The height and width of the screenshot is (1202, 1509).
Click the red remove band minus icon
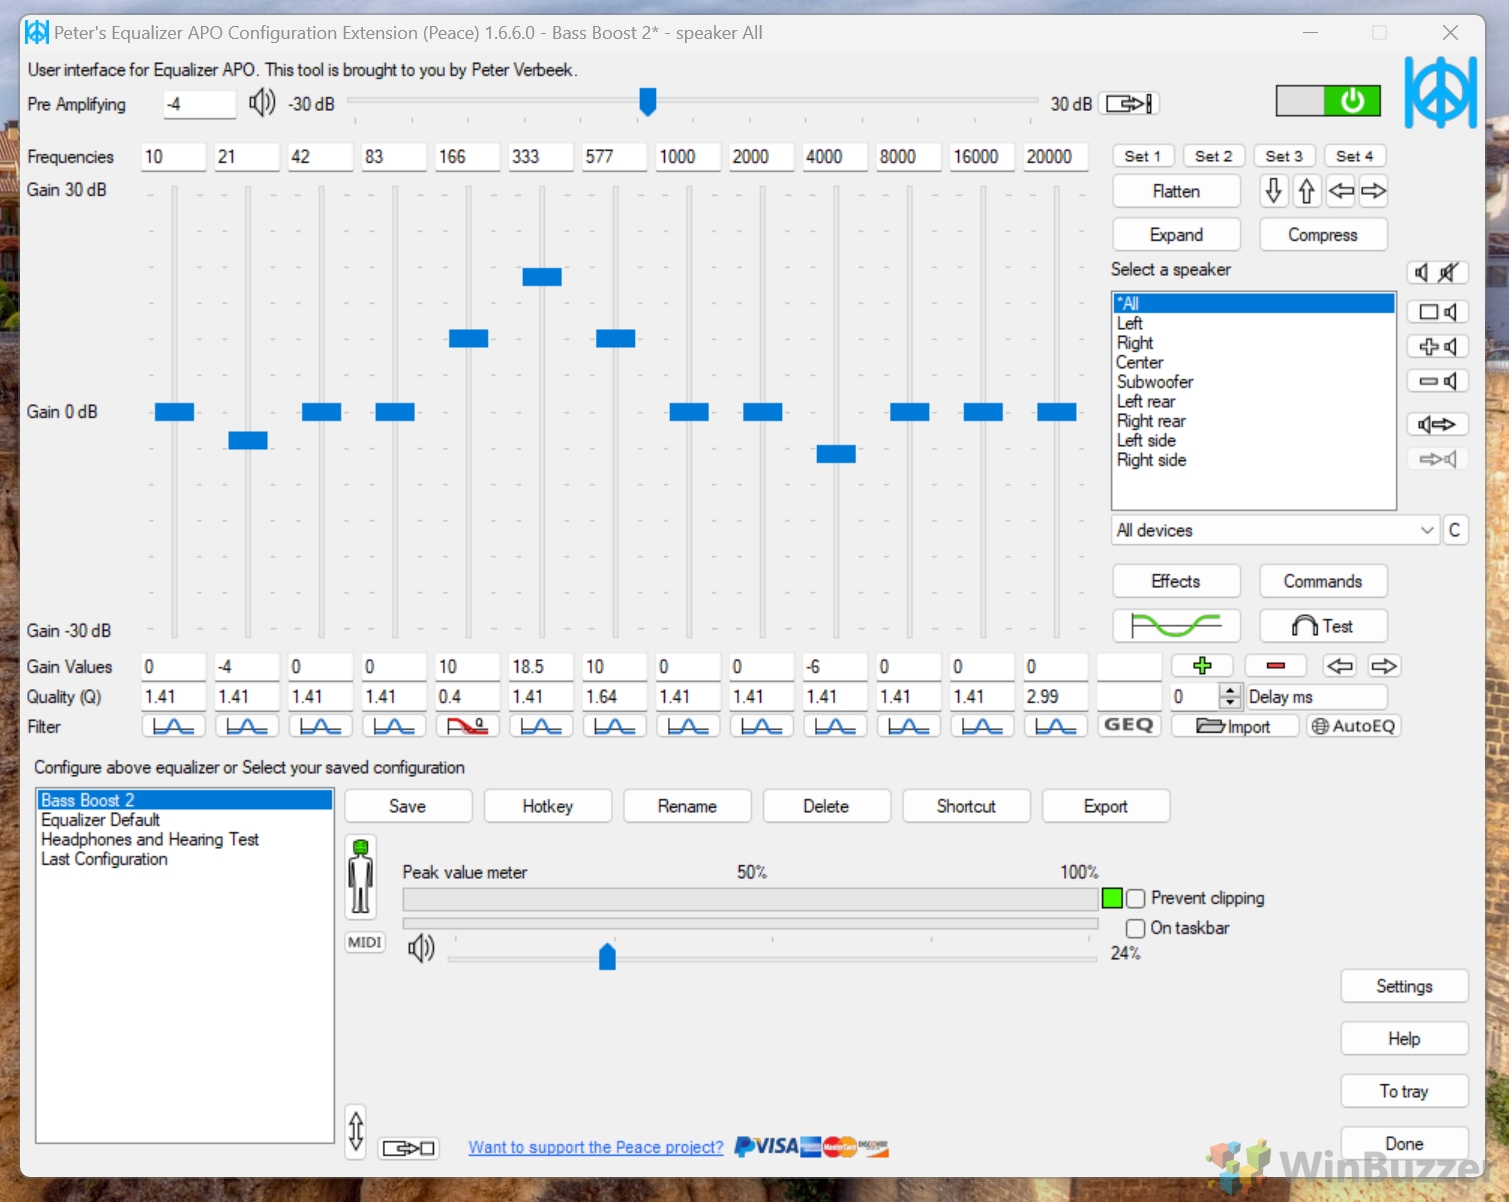(1275, 666)
